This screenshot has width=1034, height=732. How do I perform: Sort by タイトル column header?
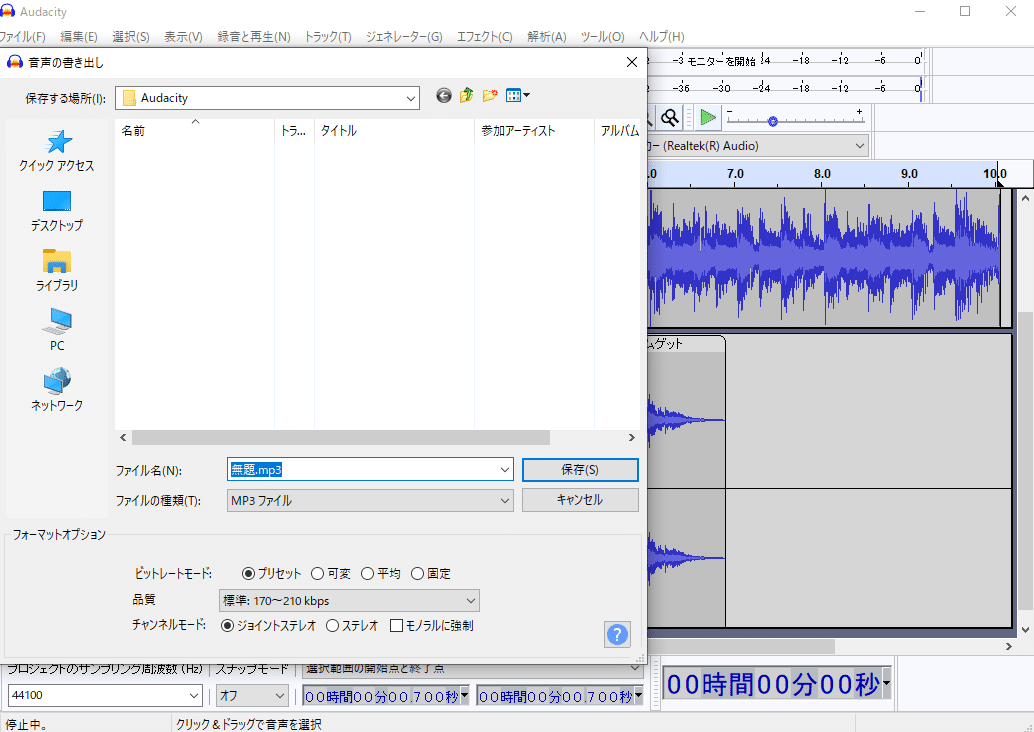pos(394,131)
